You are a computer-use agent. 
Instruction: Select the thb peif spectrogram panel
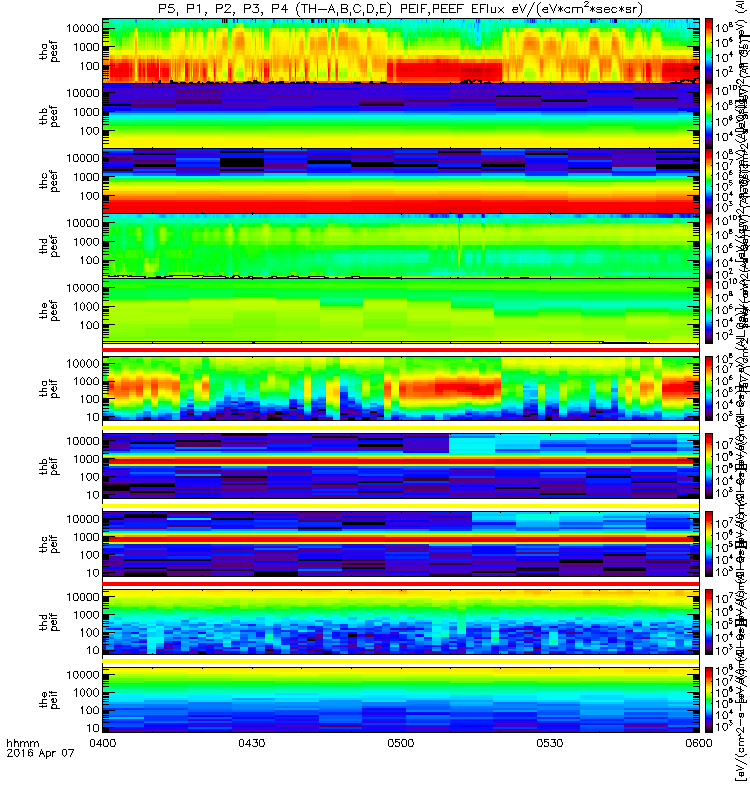point(401,466)
